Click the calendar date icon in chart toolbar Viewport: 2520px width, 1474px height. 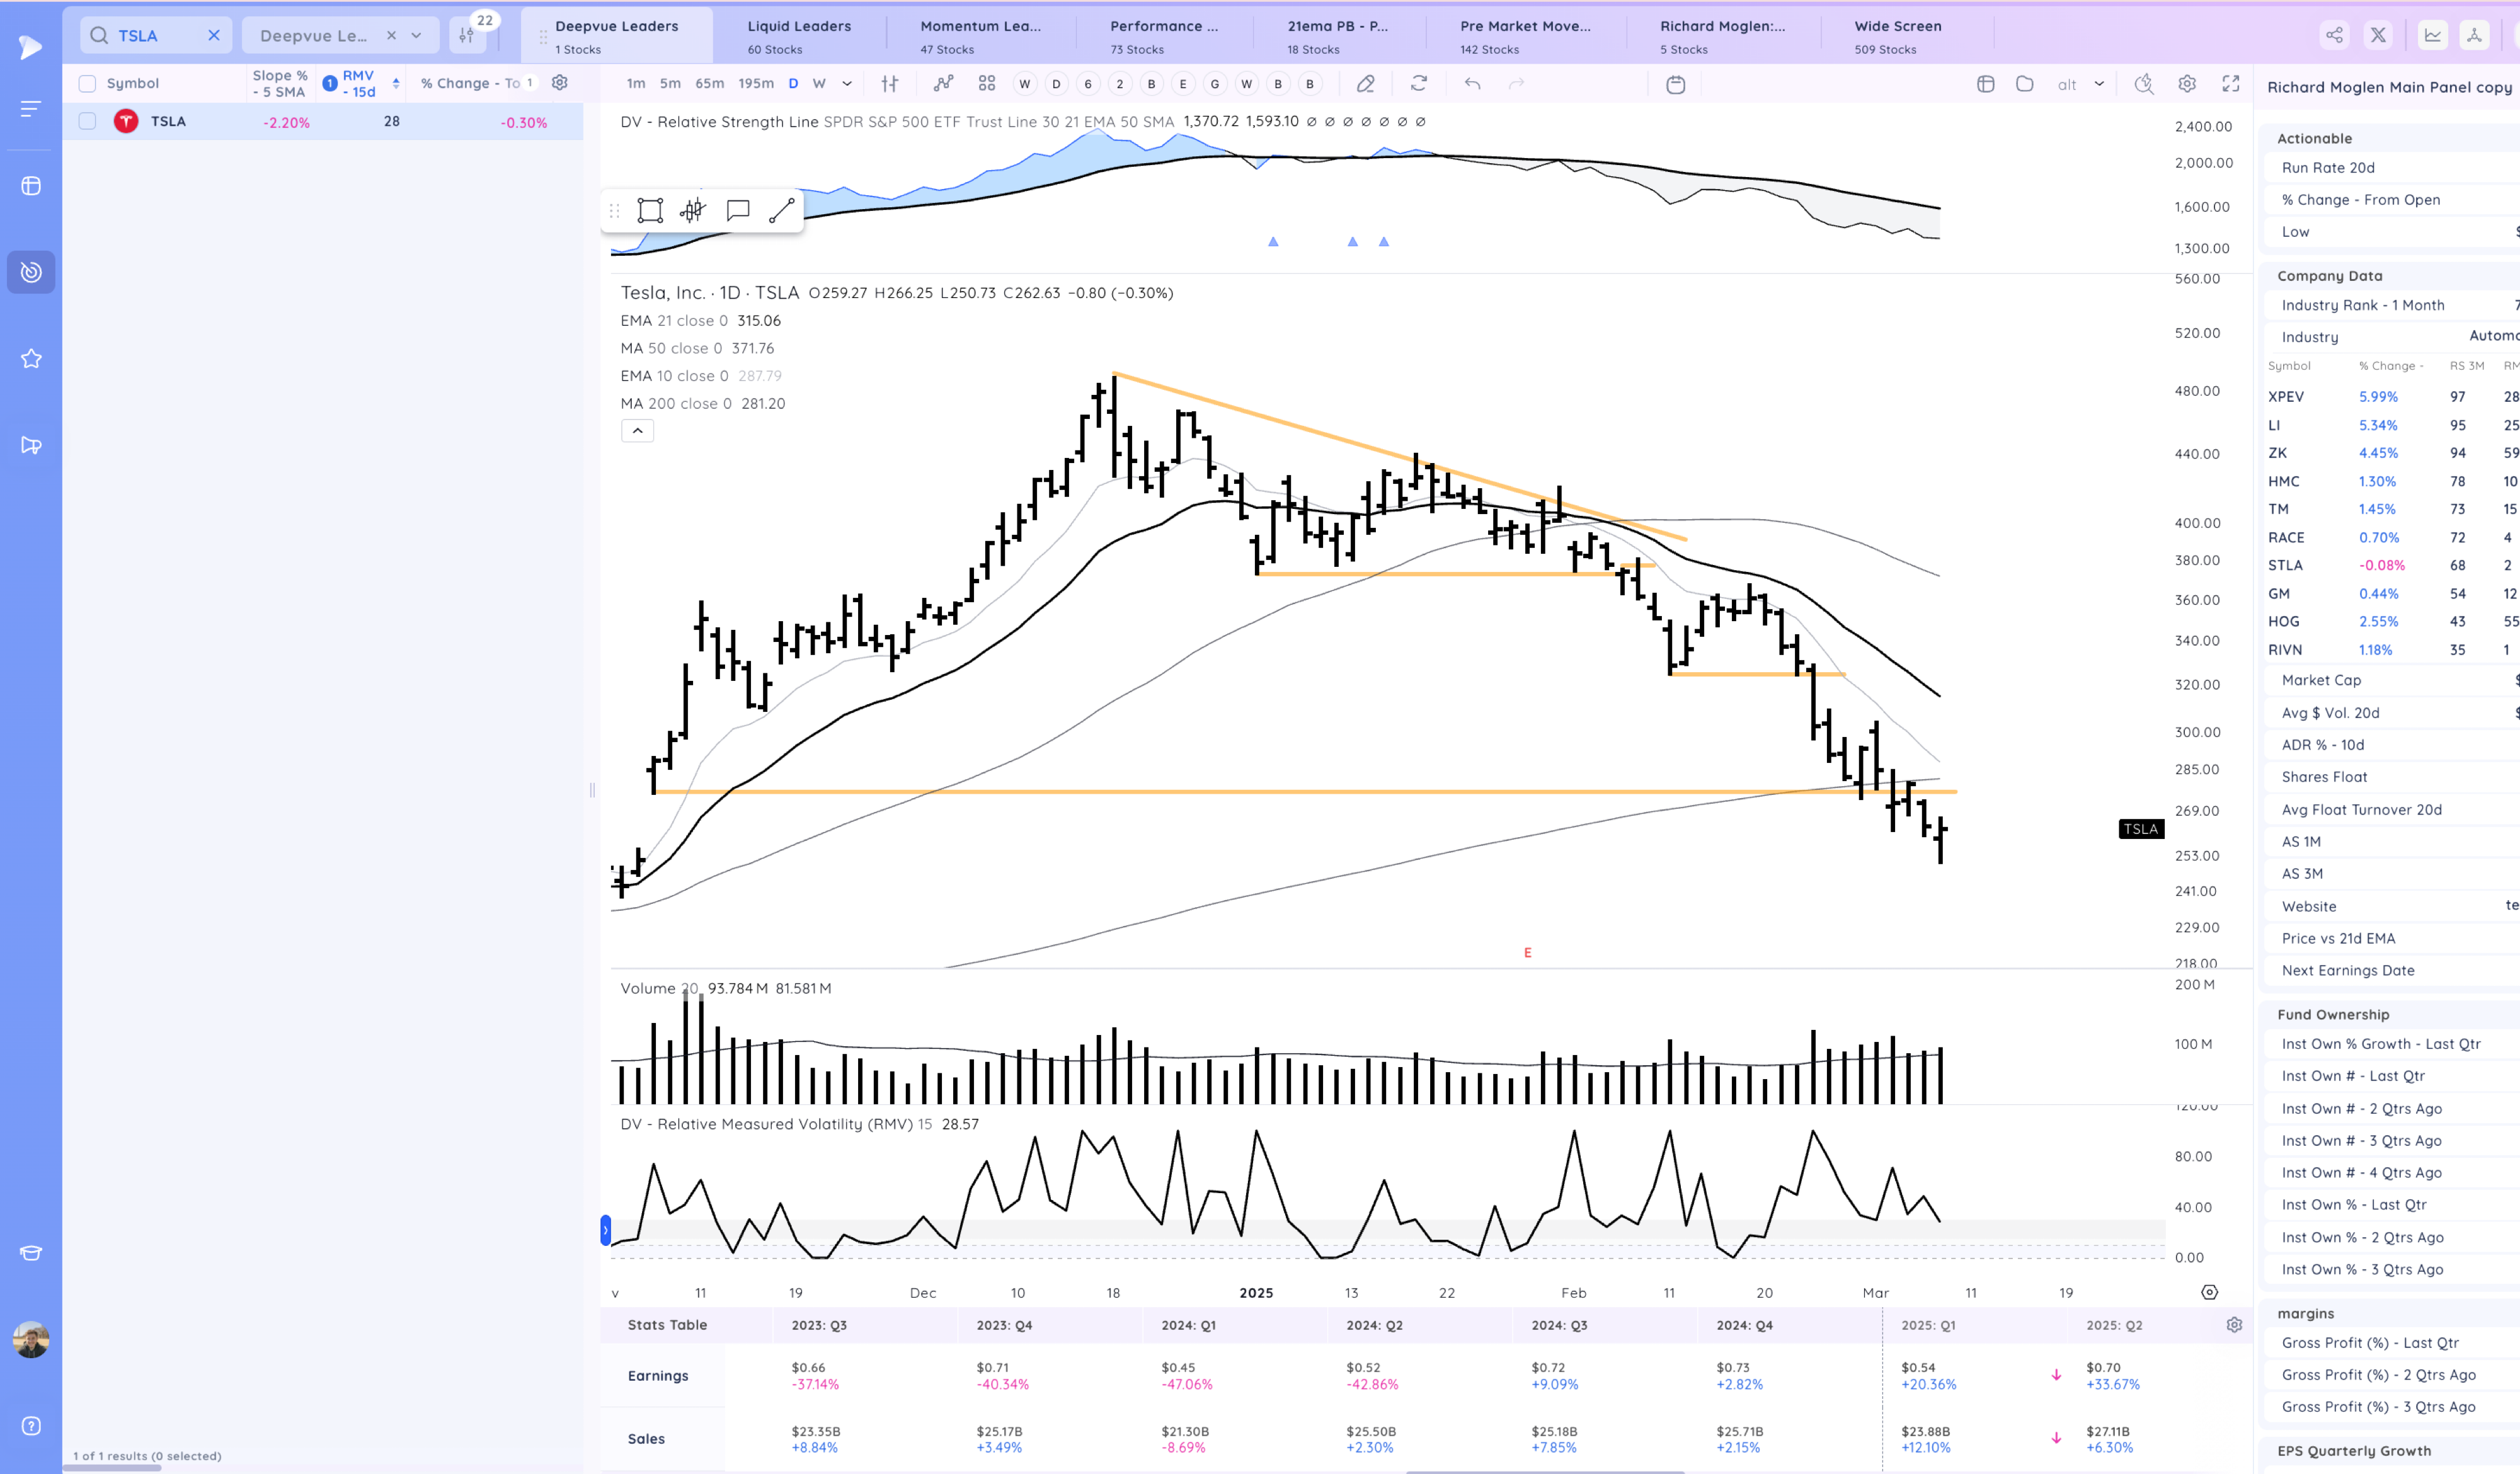tap(1676, 84)
